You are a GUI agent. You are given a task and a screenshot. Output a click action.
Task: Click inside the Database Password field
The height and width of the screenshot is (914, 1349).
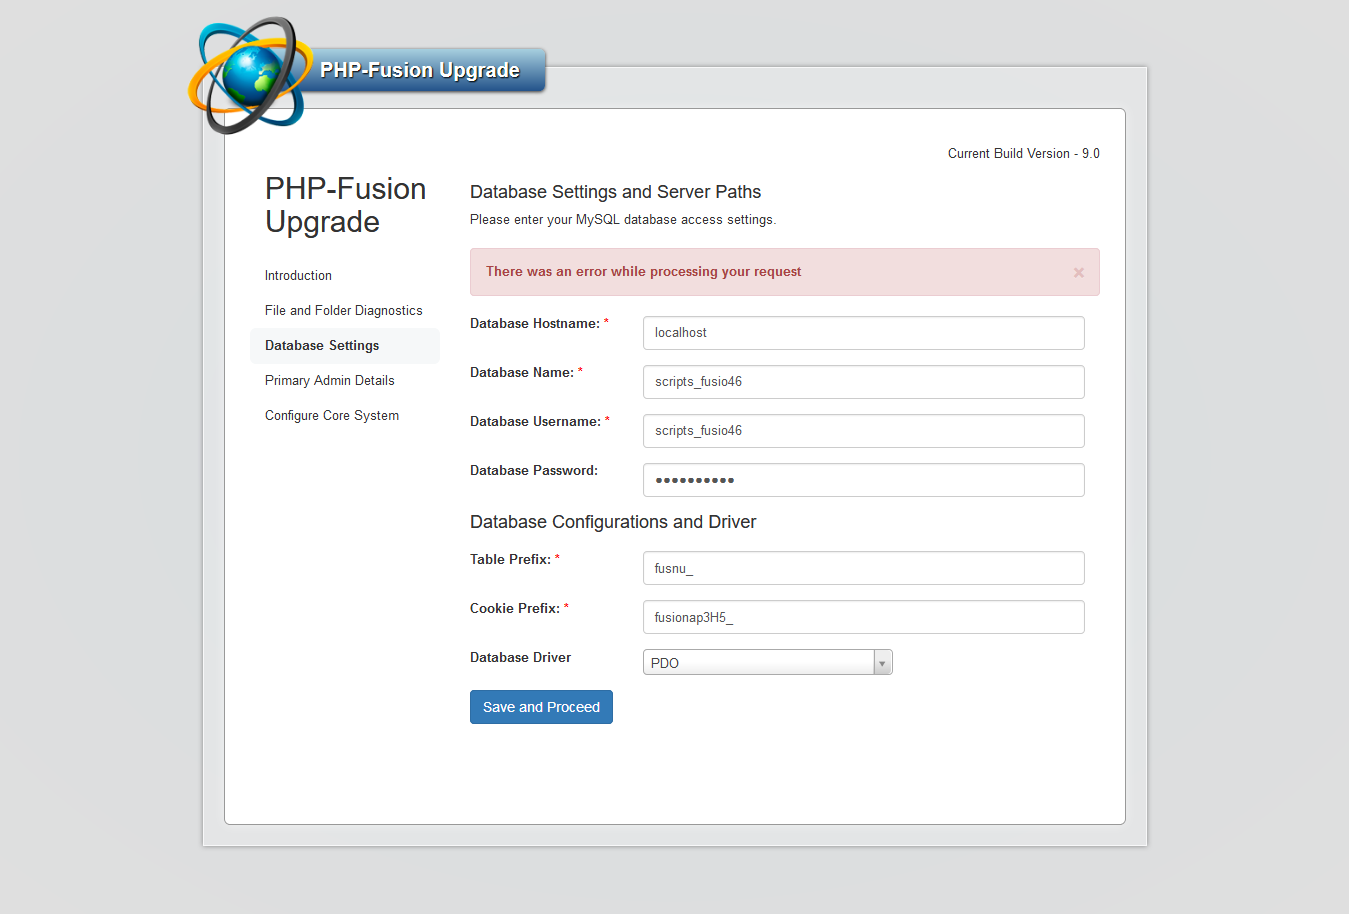863,479
